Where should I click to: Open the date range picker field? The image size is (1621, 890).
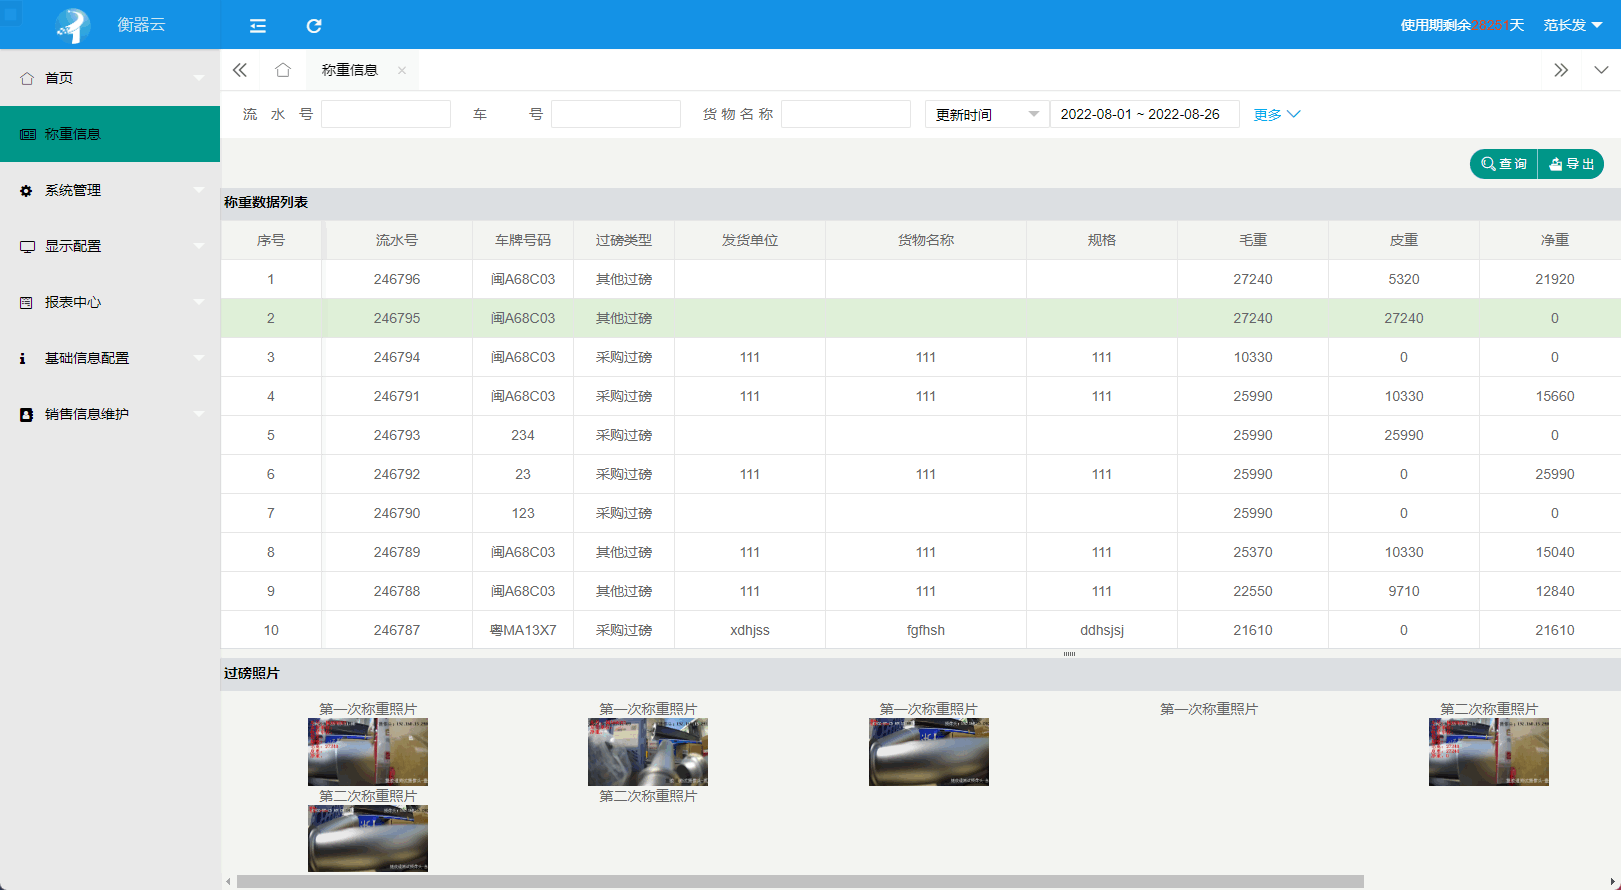tap(1144, 114)
